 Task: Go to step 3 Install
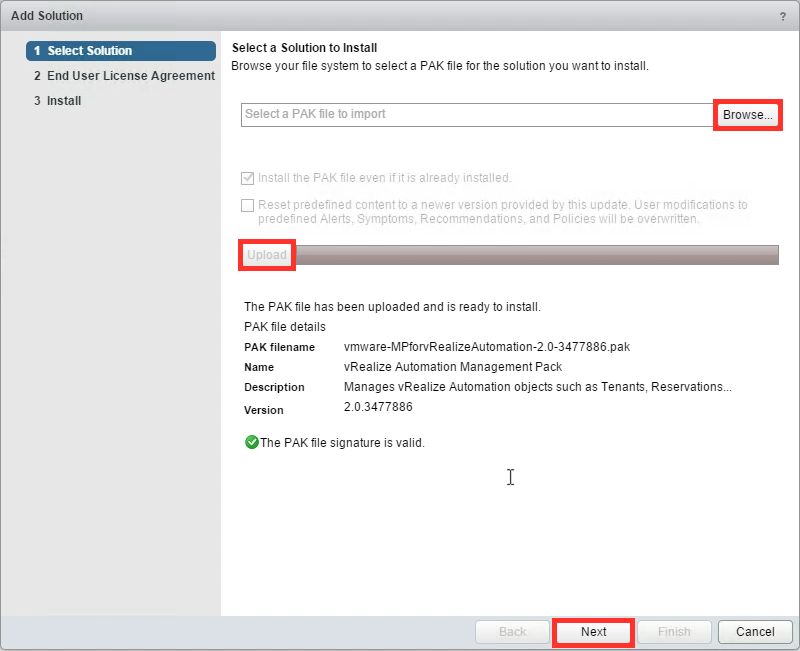(58, 101)
